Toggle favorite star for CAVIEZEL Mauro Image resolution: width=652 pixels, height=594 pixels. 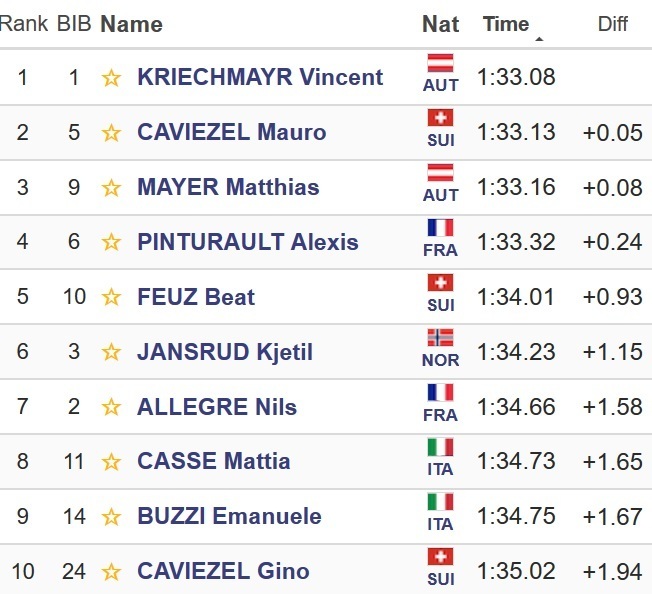[x=111, y=133]
